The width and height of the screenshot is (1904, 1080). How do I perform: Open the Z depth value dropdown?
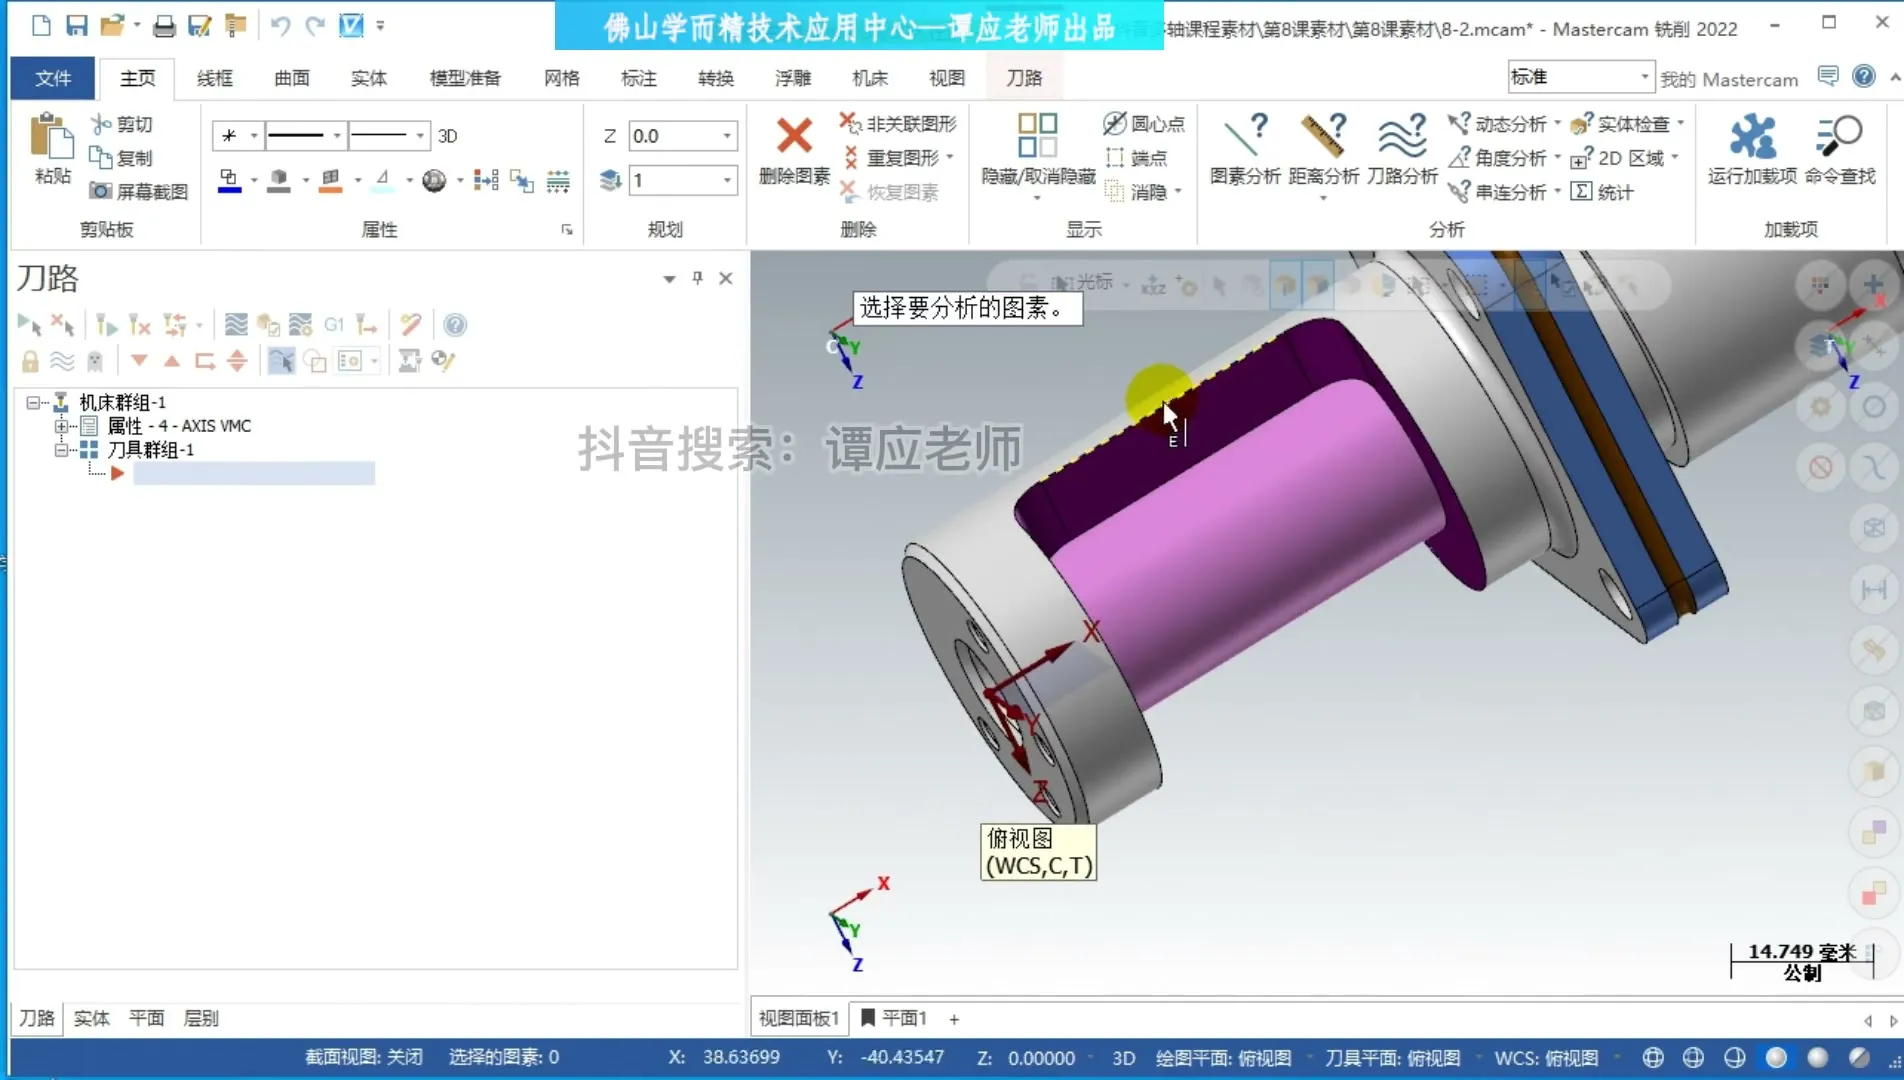click(x=727, y=136)
